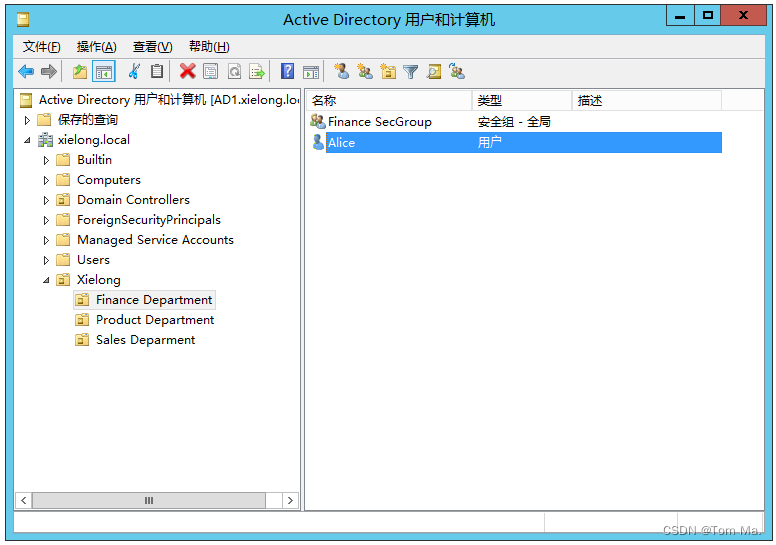
Task: Select the Managed Service Accounts label
Action: [155, 240]
